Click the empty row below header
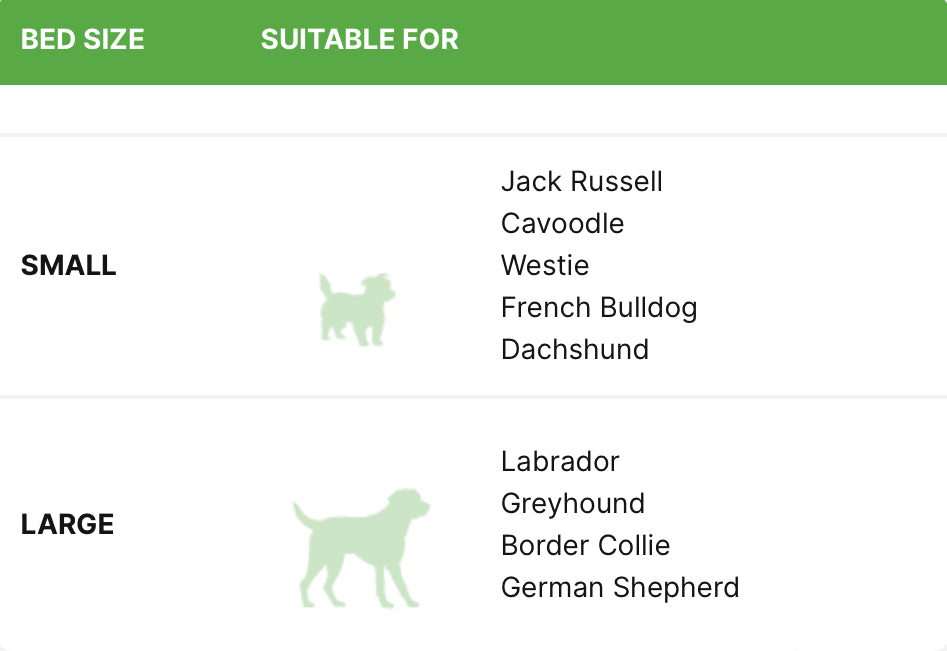The width and height of the screenshot is (947, 651). click(x=474, y=109)
